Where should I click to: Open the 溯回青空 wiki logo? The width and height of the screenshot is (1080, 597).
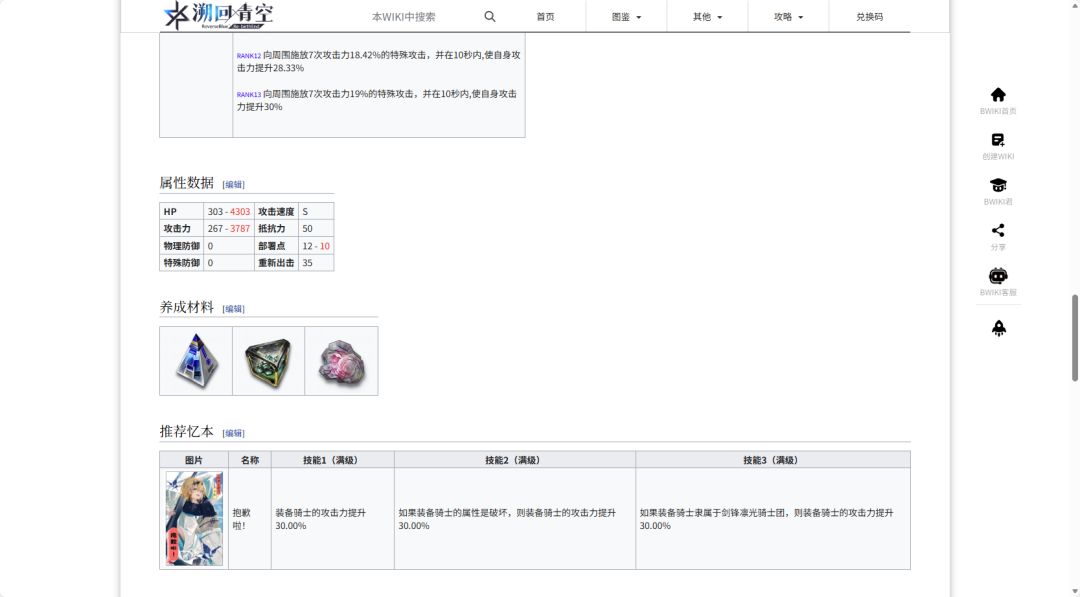[218, 15]
